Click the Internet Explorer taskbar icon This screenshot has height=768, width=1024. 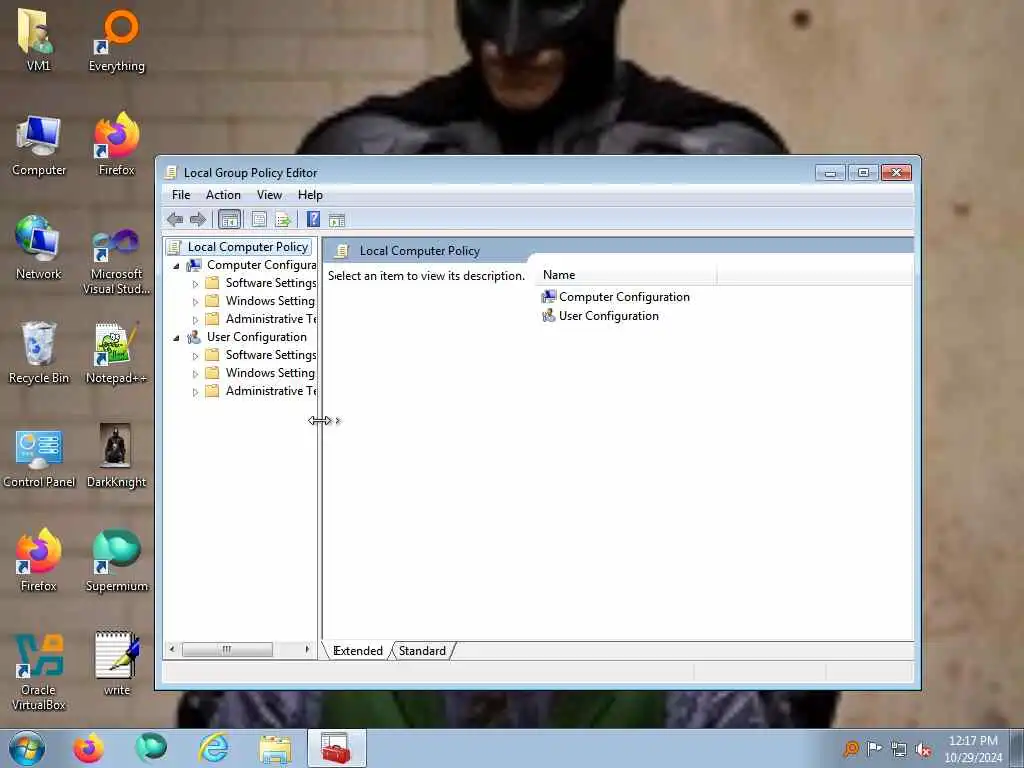coord(214,748)
